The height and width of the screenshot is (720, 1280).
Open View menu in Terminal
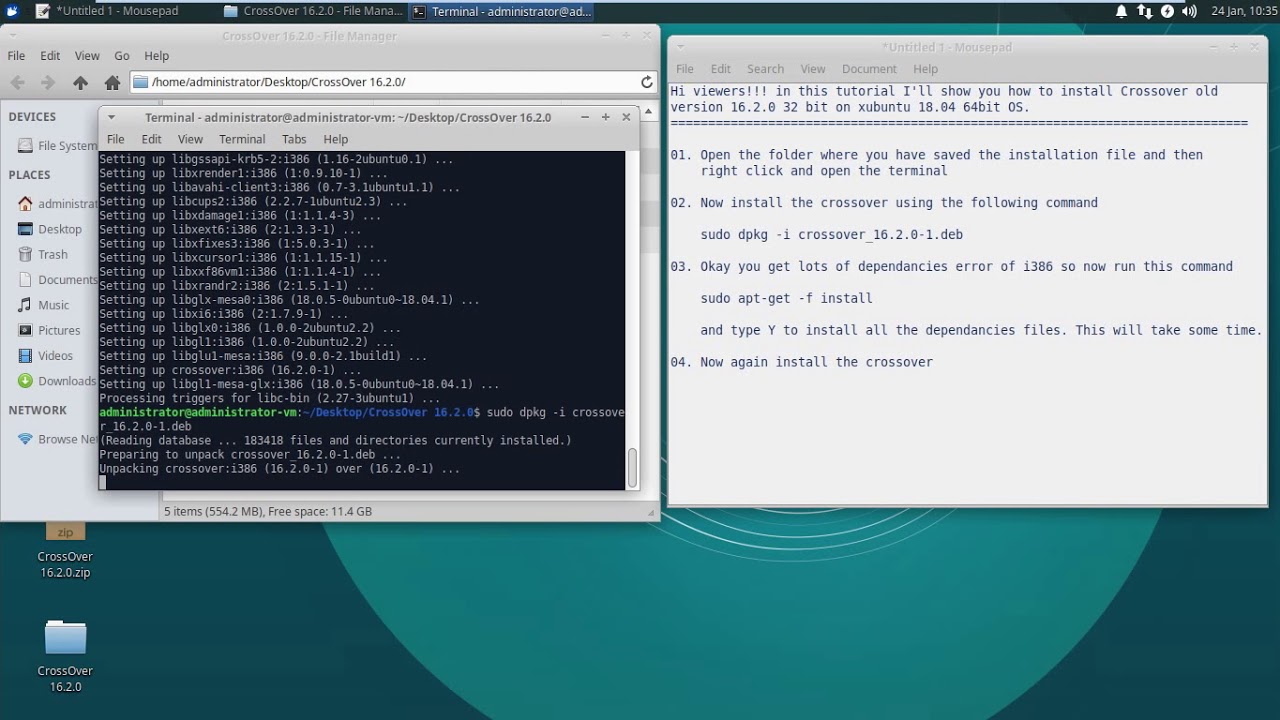tap(190, 139)
